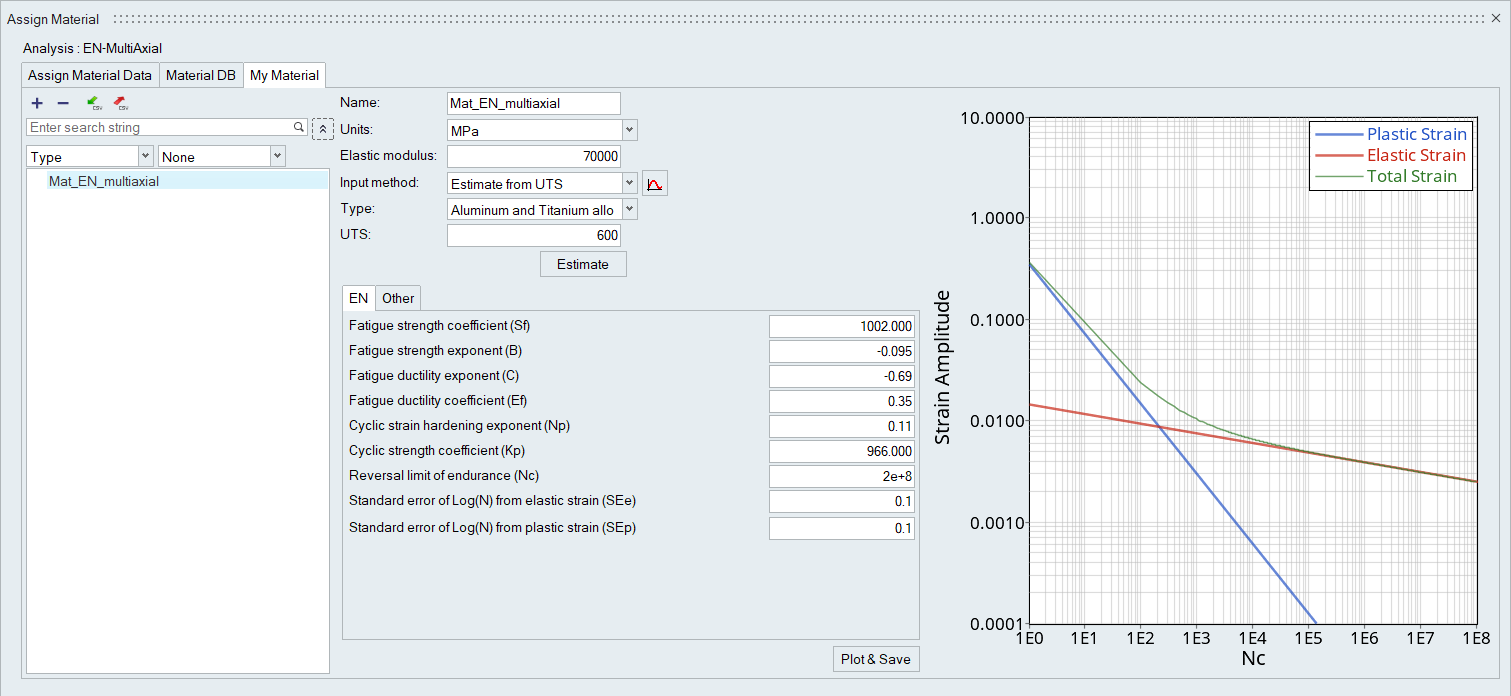Select the My Material tab

click(x=285, y=75)
